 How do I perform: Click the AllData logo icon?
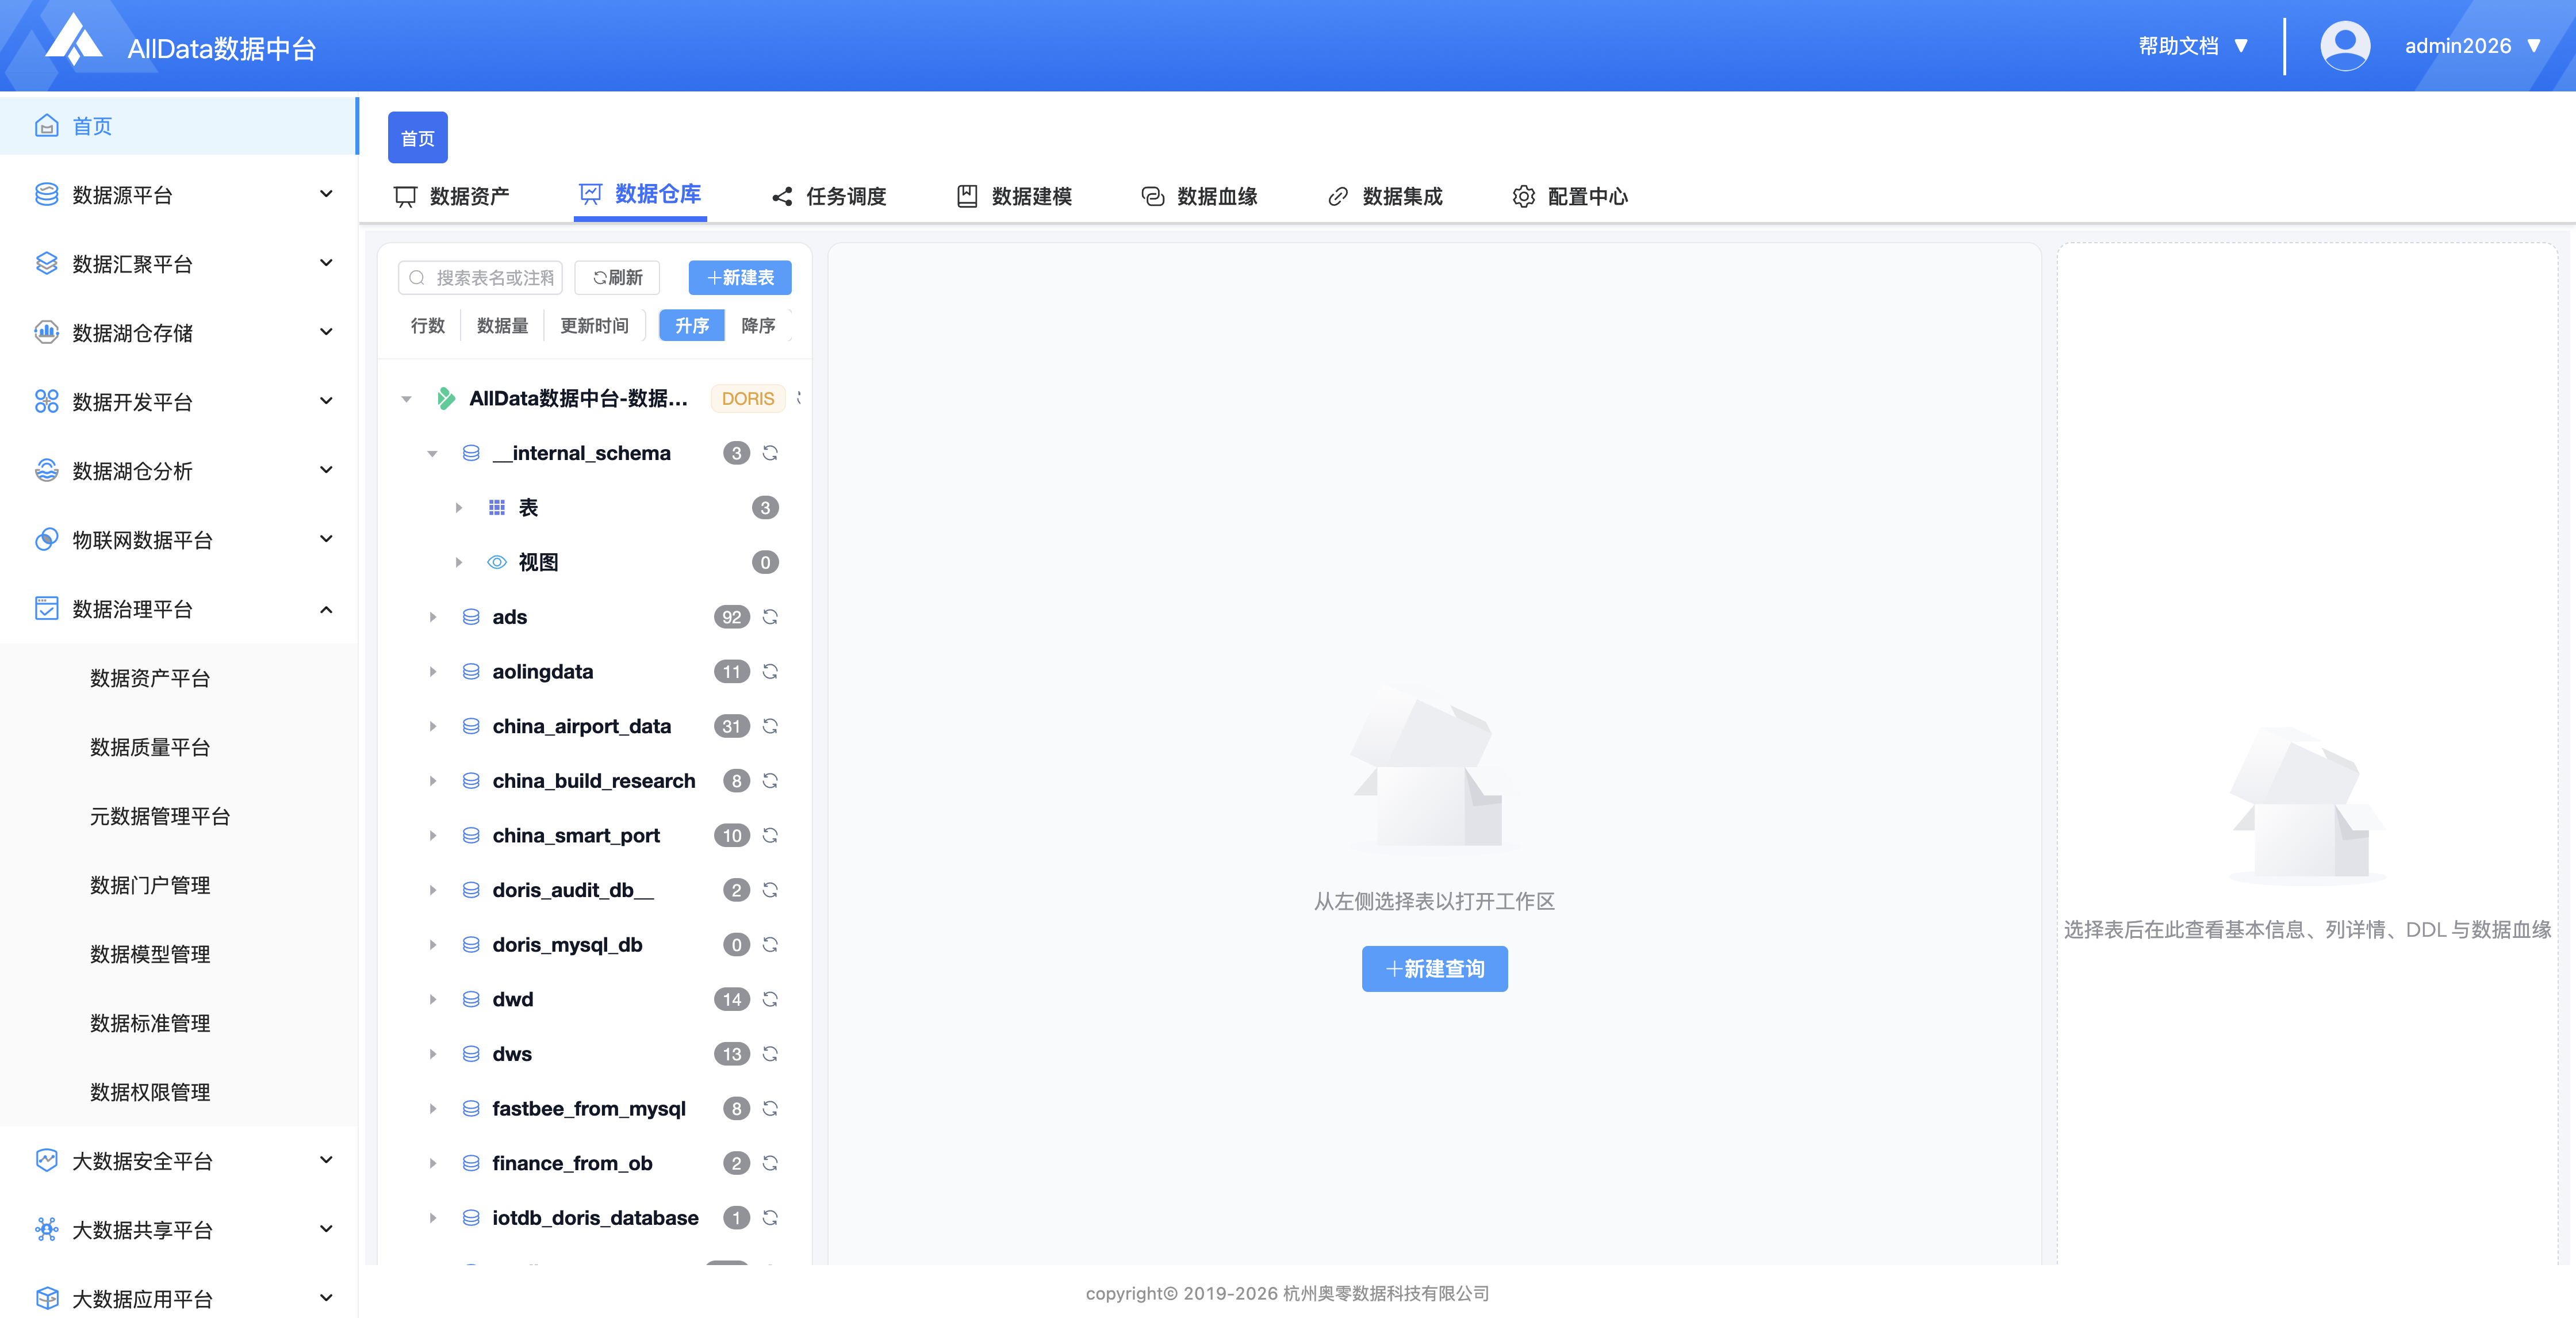pyautogui.click(x=74, y=40)
